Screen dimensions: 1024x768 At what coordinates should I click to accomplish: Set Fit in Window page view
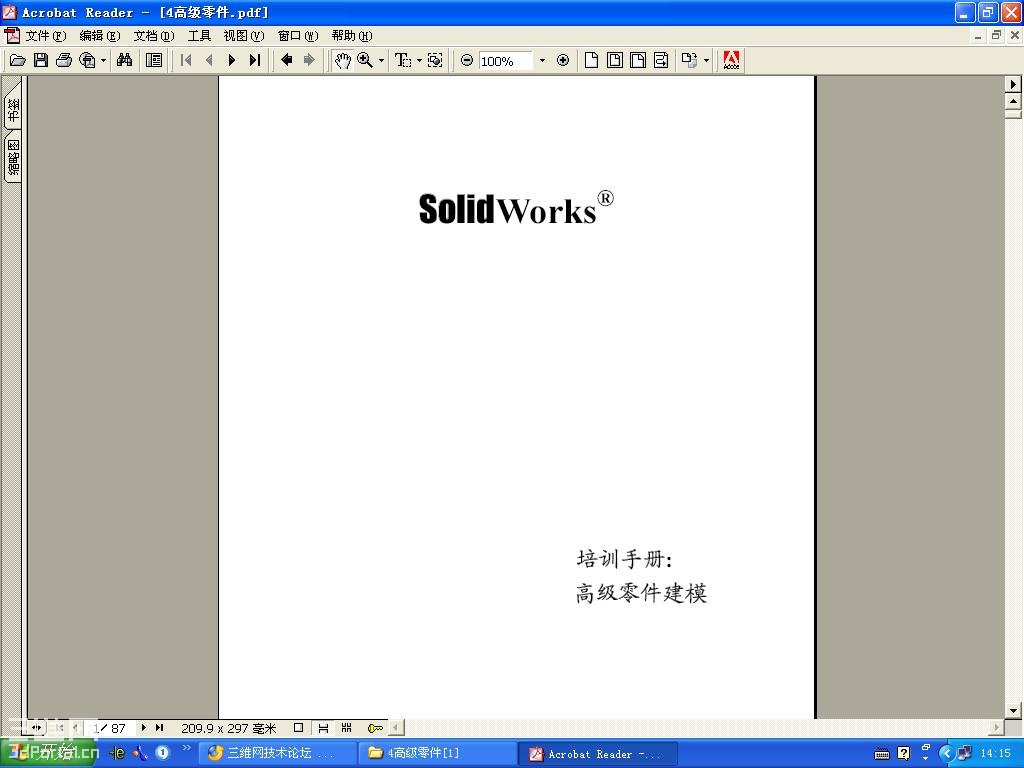615,61
